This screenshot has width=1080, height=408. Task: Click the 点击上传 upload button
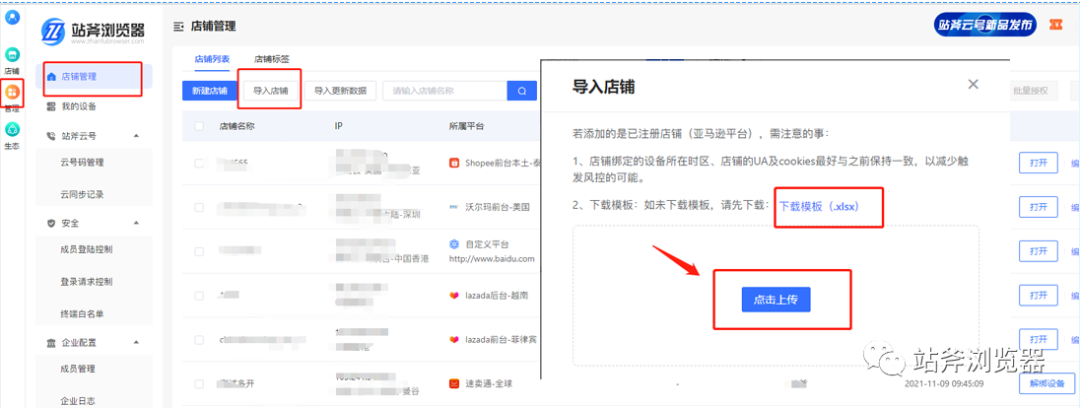(x=775, y=299)
